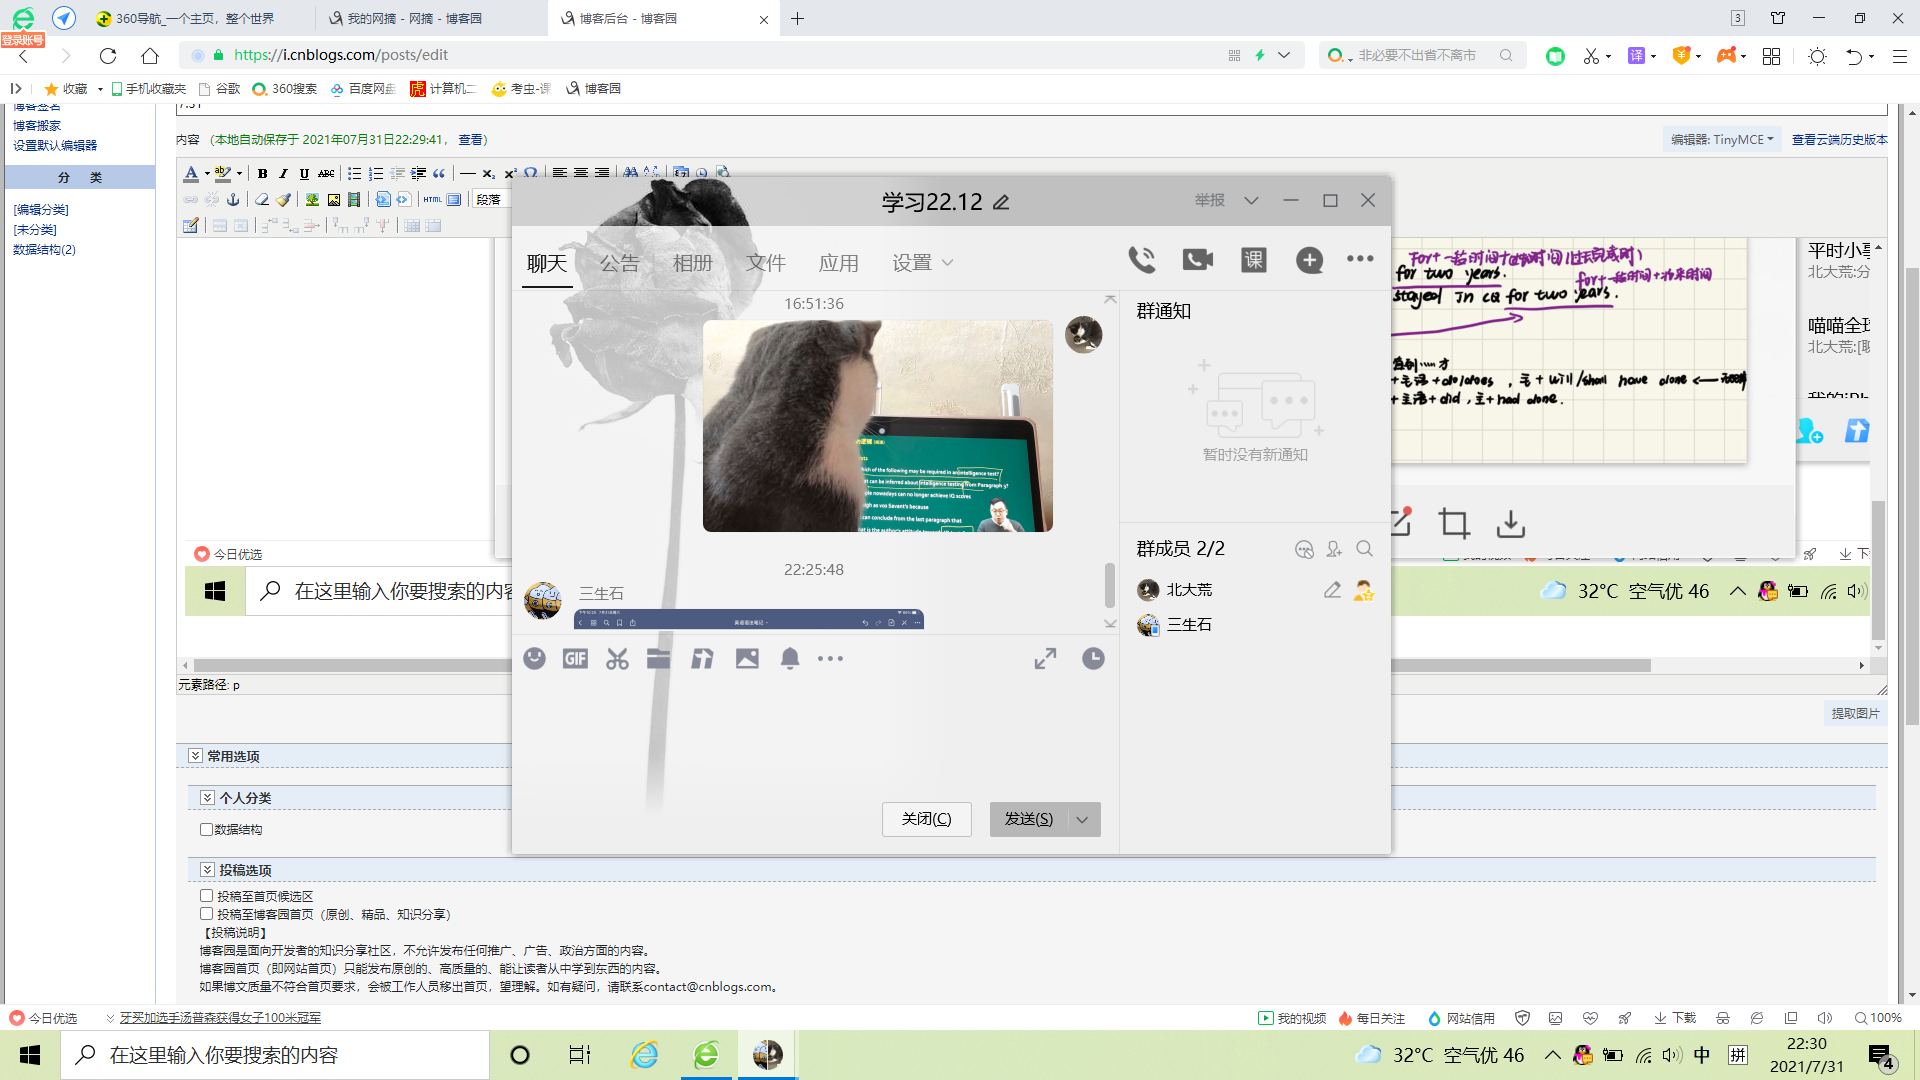Start a video call in the group

click(x=1197, y=260)
